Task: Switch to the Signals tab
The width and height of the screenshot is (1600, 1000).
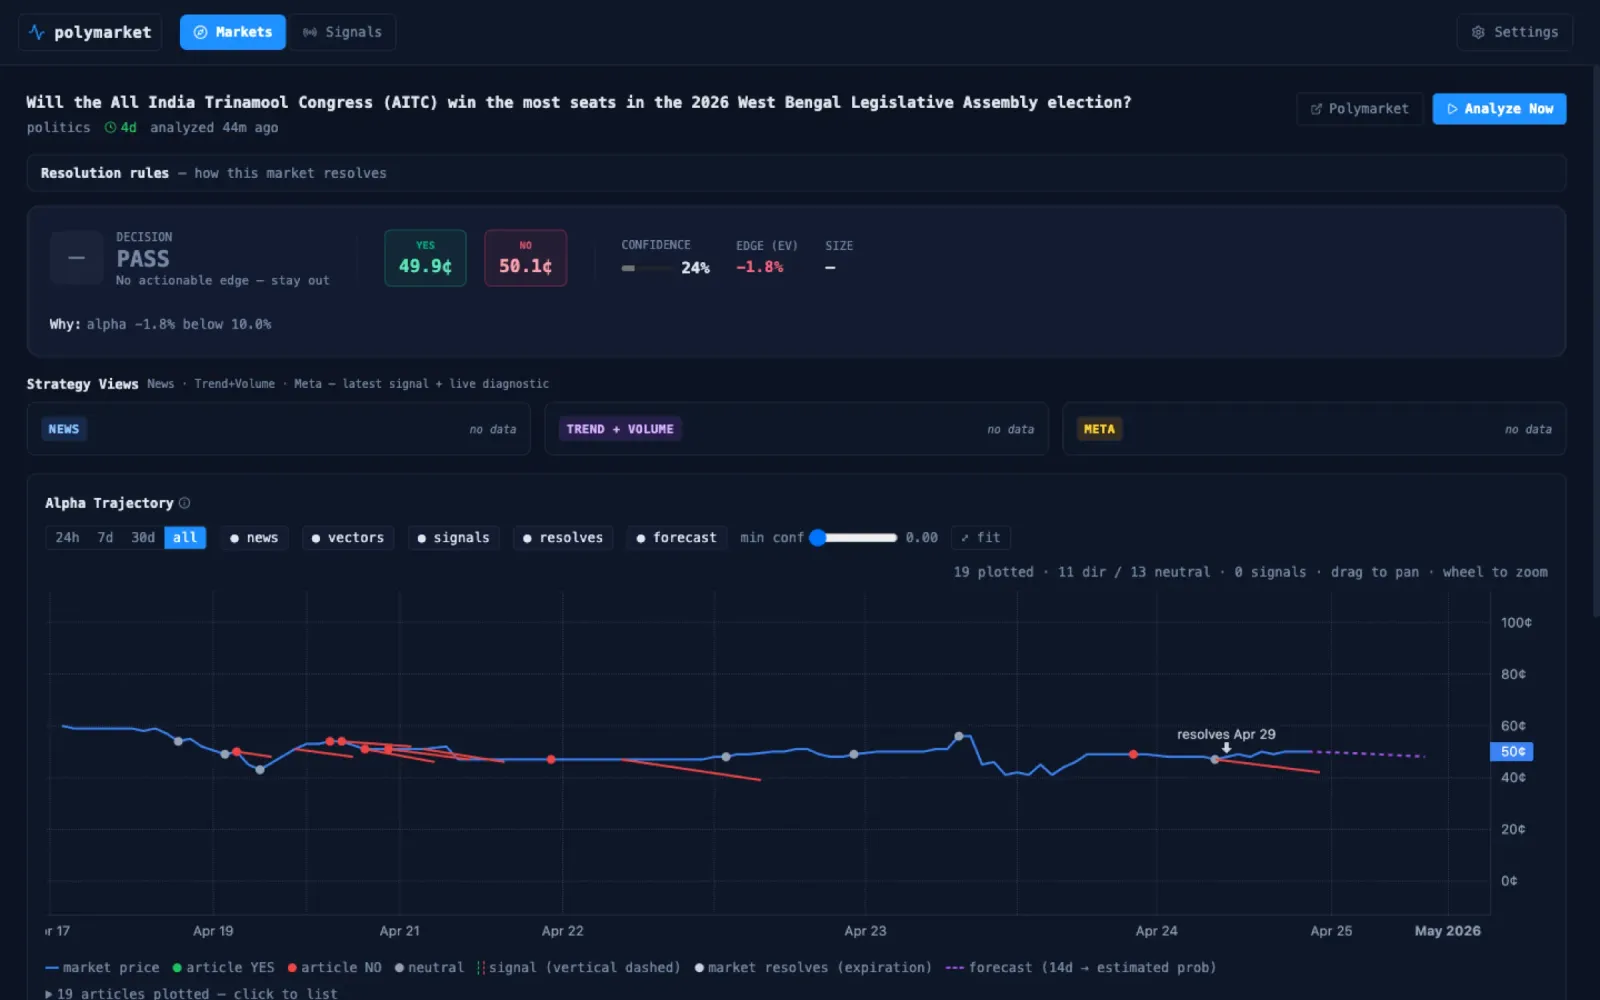Action: (x=342, y=32)
